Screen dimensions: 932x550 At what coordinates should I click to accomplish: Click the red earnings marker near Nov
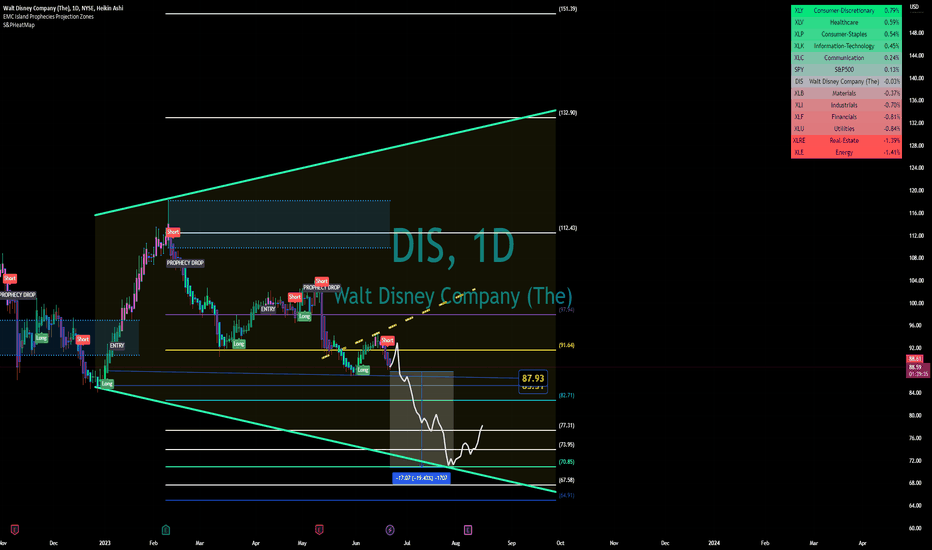[x=15, y=529]
